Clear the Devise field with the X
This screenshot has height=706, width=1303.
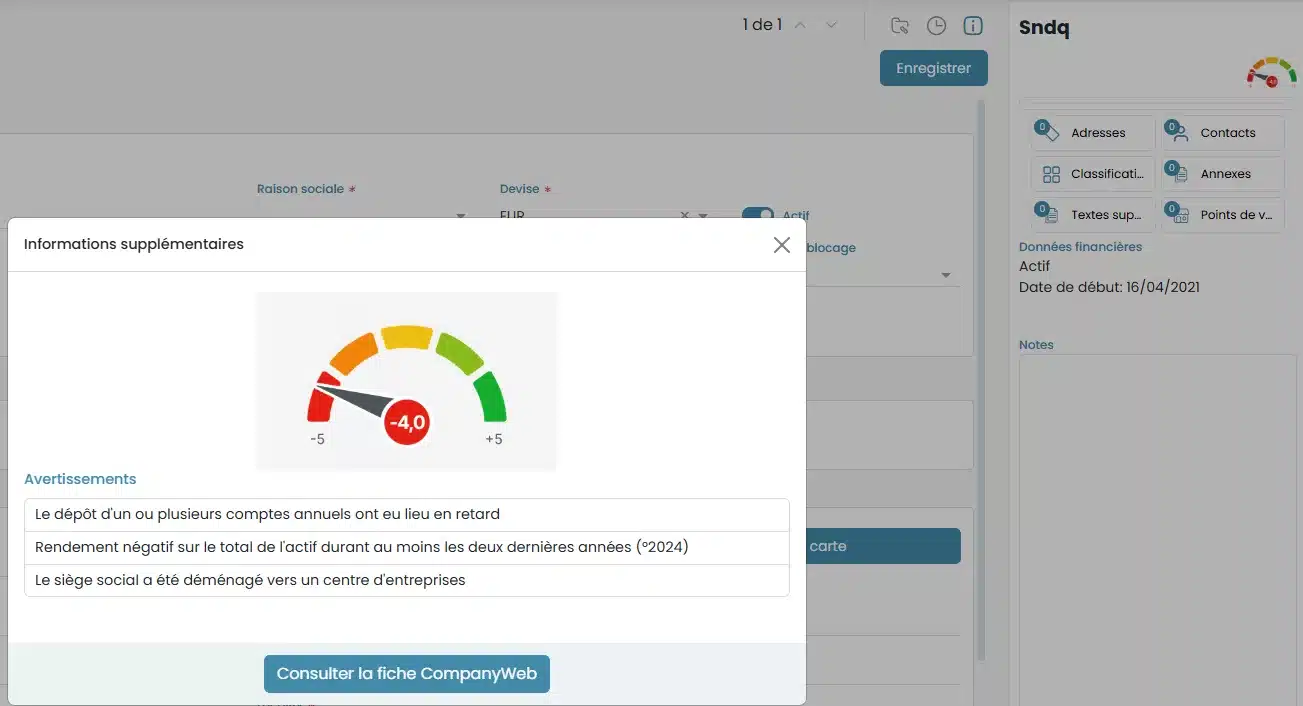pos(685,215)
